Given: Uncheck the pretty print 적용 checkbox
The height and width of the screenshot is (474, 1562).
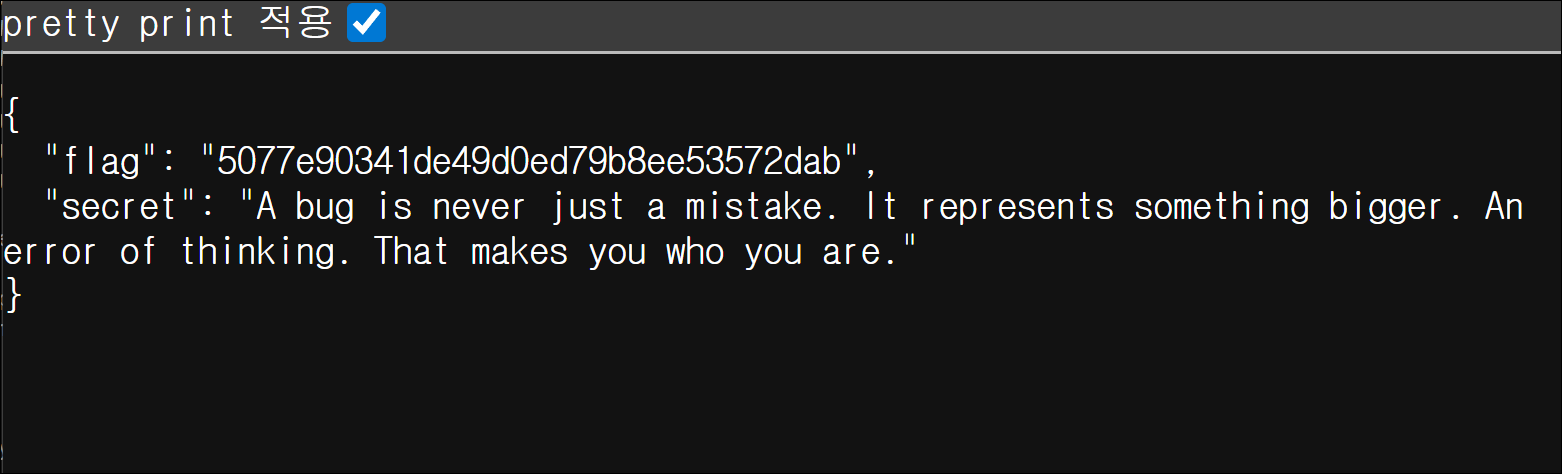Looking at the screenshot, I should (366, 23).
